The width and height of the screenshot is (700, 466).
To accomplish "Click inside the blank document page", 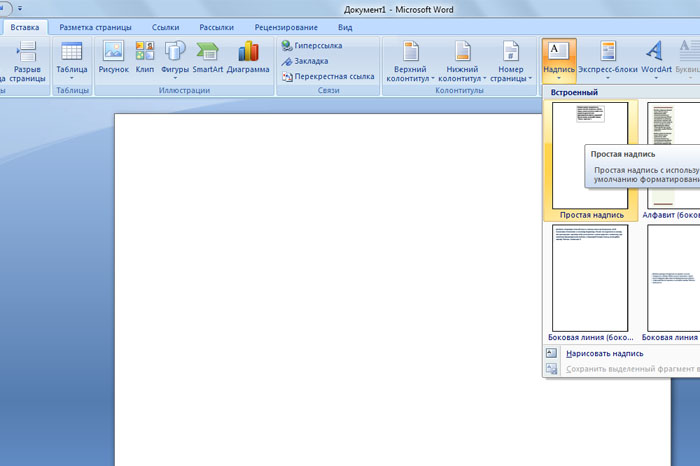I will pos(328,290).
